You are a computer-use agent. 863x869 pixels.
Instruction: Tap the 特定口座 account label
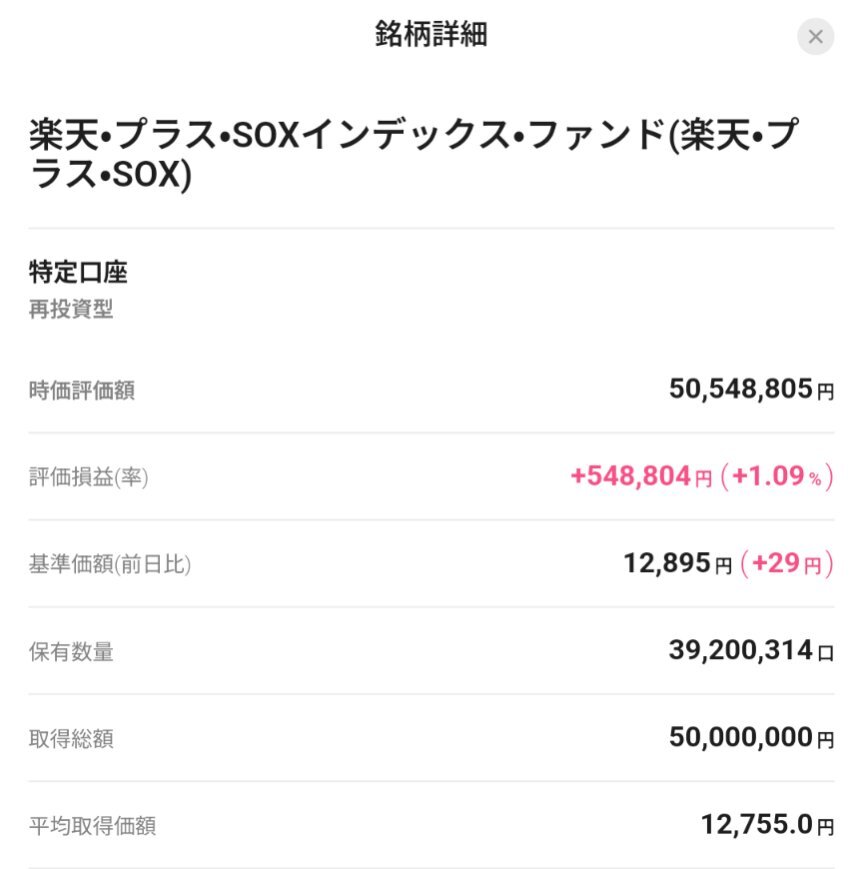pos(78,272)
